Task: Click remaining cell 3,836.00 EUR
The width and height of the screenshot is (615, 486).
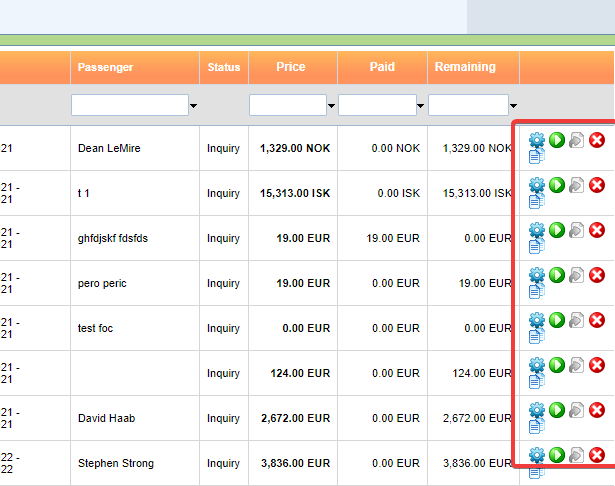Action: [x=477, y=463]
